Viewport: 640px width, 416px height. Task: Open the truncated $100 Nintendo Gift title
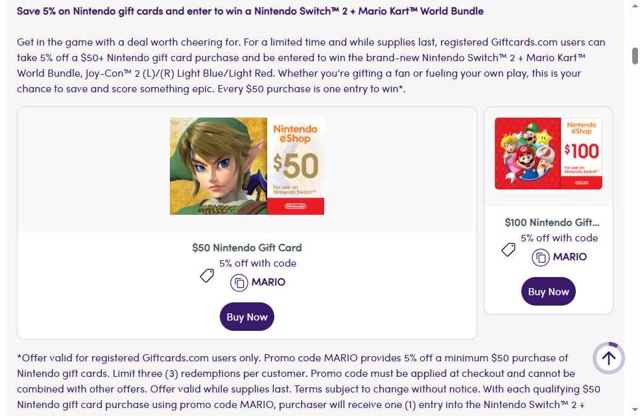(552, 222)
